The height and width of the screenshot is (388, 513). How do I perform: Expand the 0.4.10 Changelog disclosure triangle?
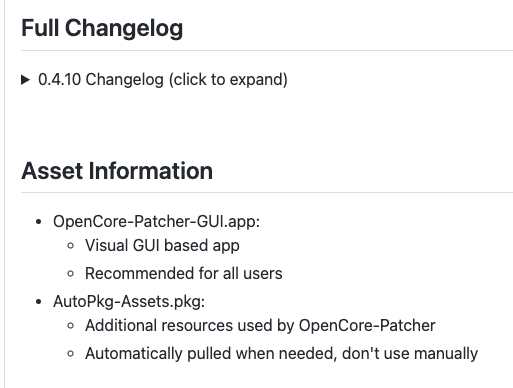click(x=25, y=80)
